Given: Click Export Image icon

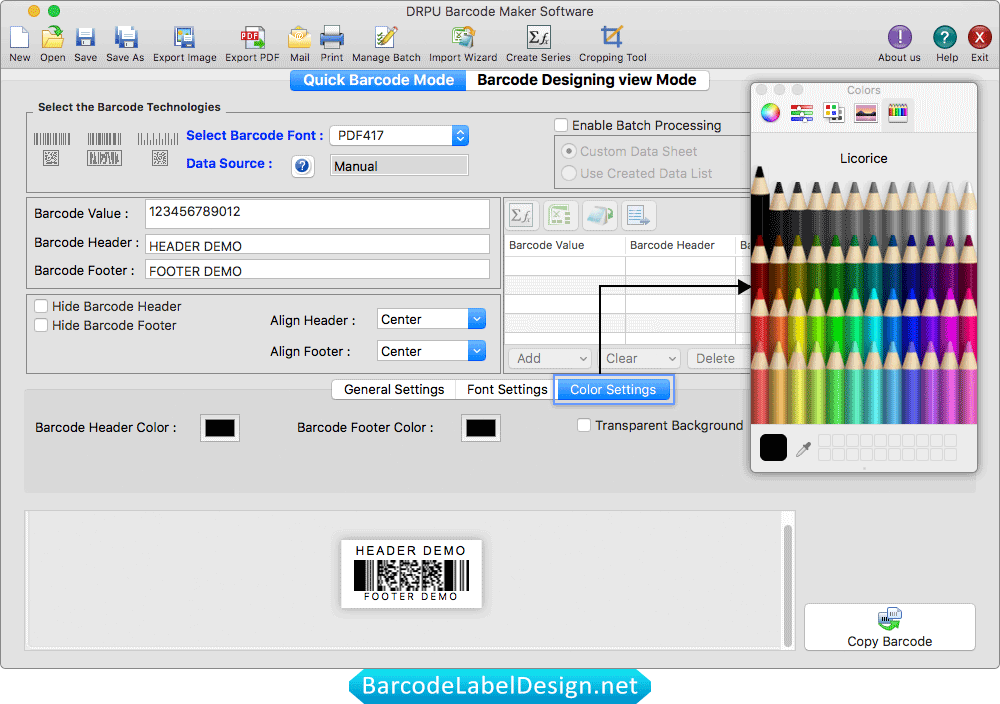Looking at the screenshot, I should coord(184,38).
